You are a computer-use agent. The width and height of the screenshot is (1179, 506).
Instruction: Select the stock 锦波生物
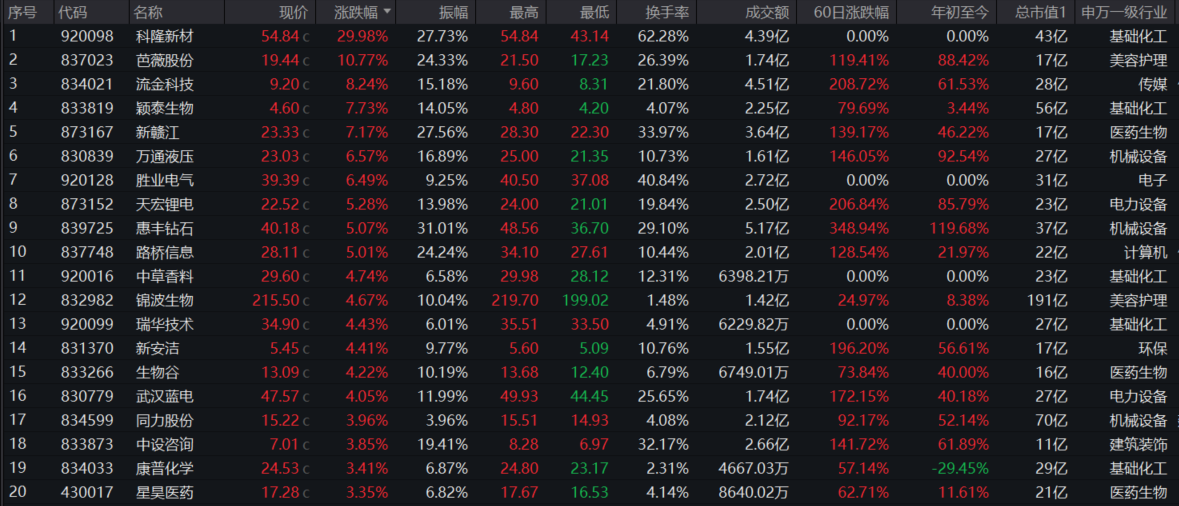[x=165, y=300]
